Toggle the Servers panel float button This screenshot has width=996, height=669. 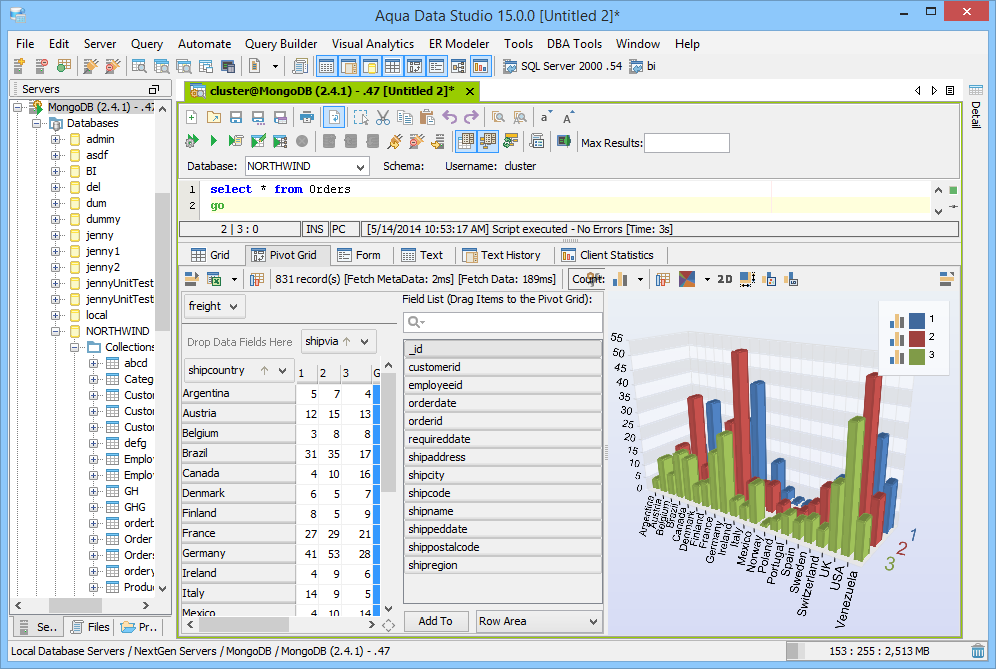154,90
